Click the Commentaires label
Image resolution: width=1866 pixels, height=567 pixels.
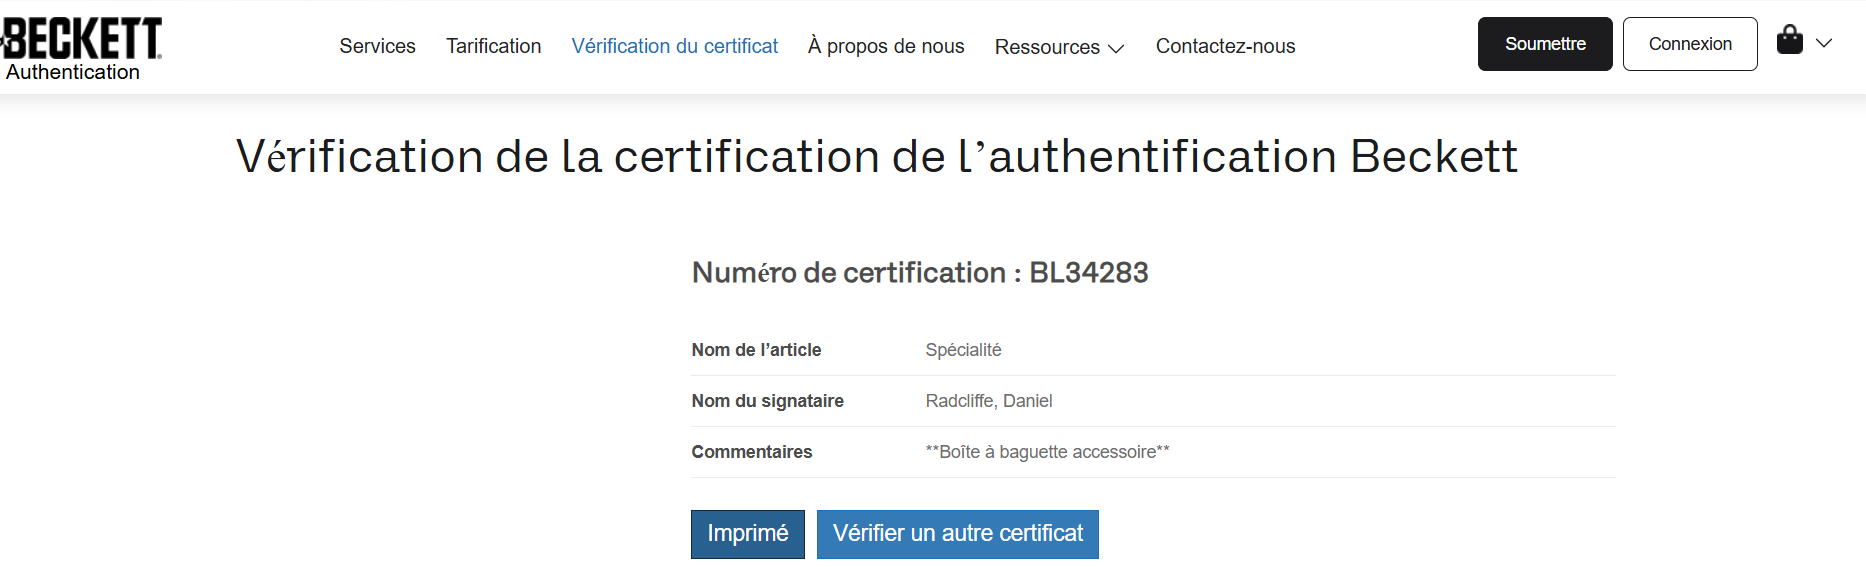(752, 452)
